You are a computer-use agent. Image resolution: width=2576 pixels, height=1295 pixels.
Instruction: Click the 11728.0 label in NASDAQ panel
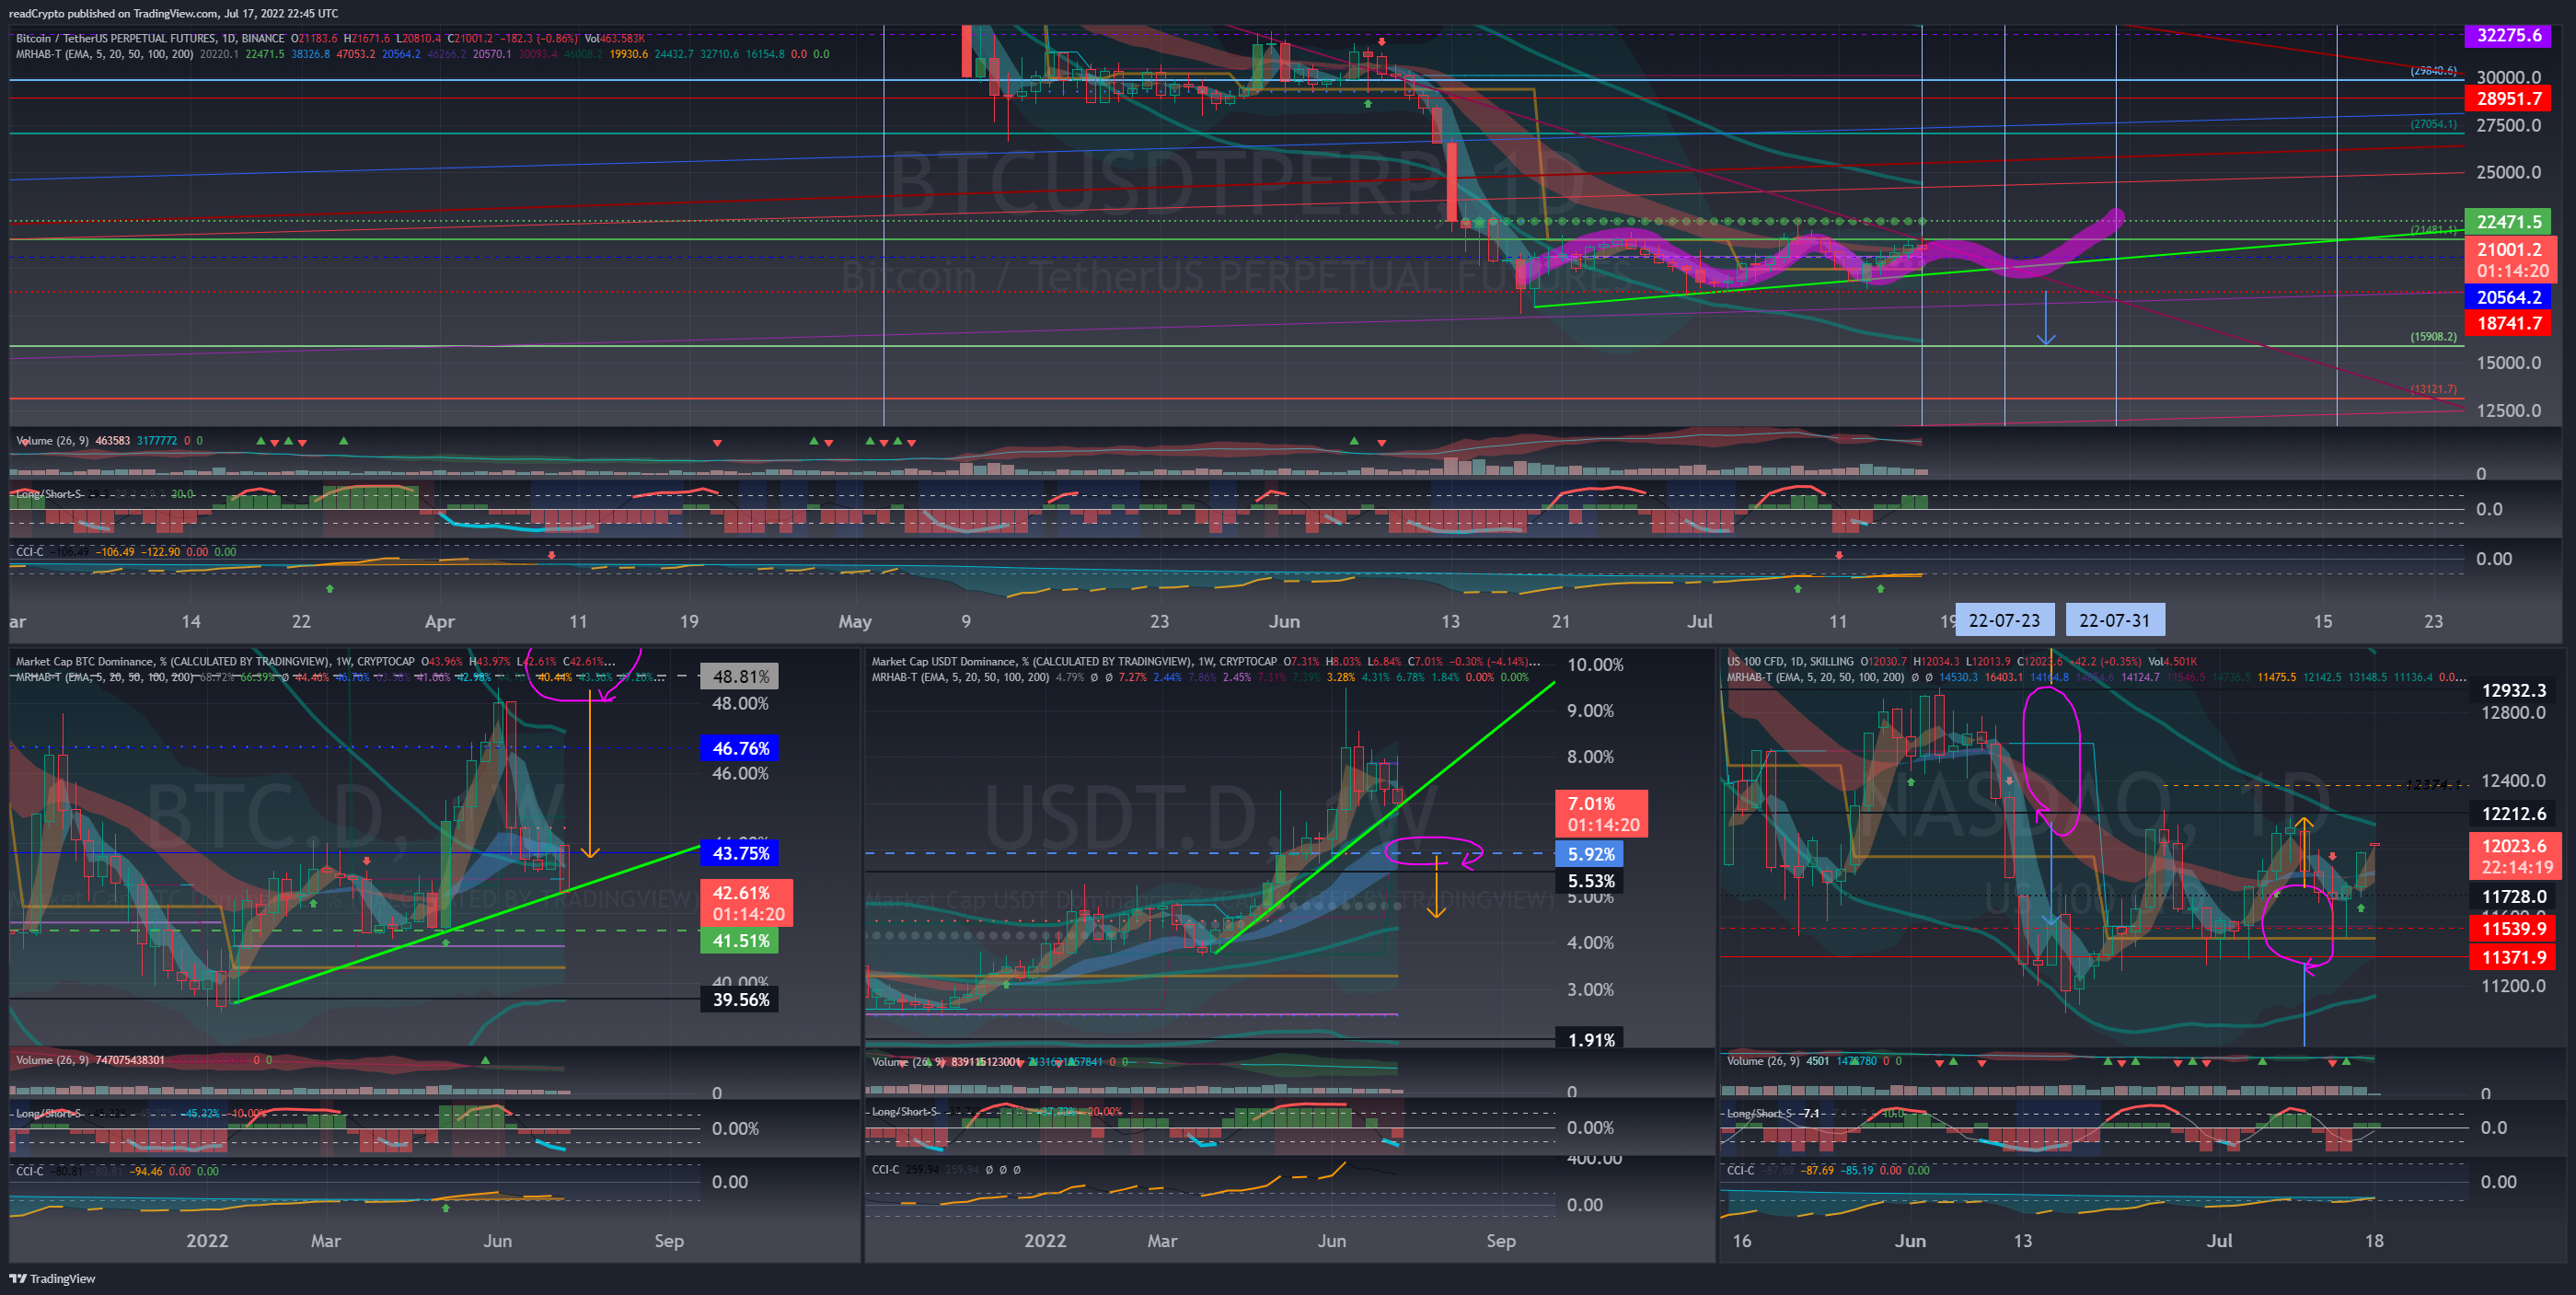[x=2513, y=897]
